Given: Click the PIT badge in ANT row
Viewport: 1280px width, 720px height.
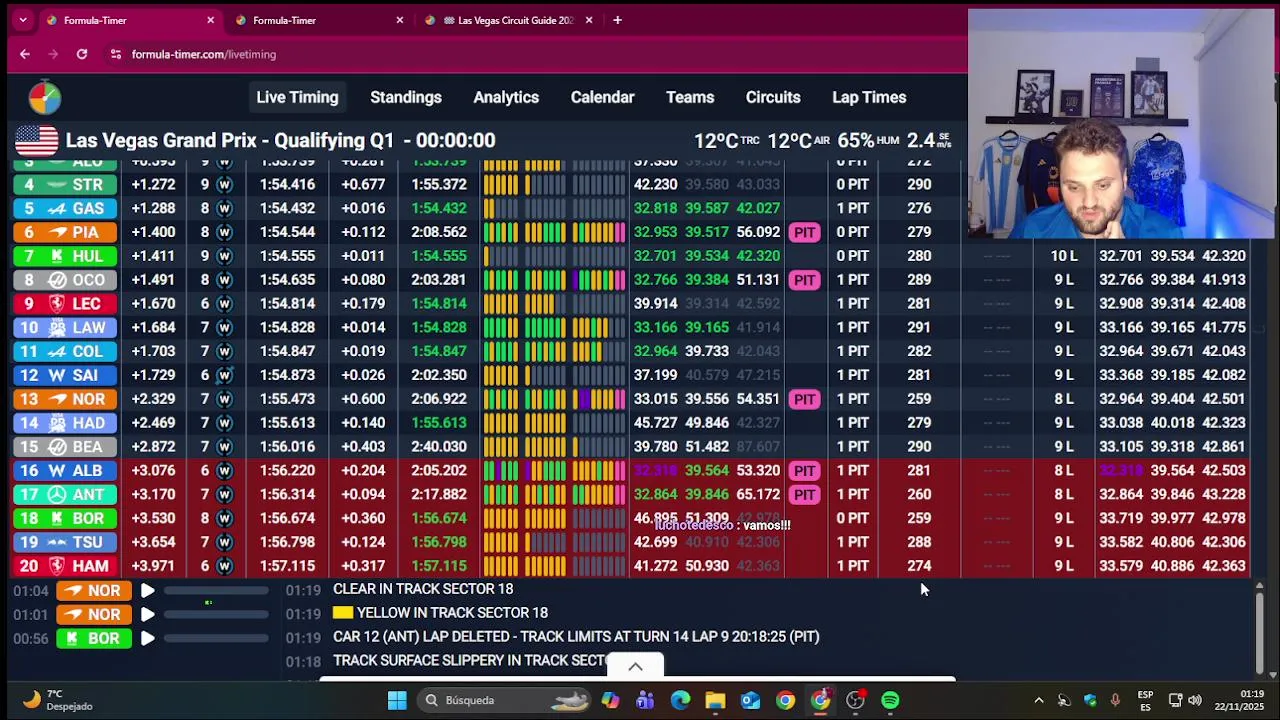Looking at the screenshot, I should (x=804, y=494).
